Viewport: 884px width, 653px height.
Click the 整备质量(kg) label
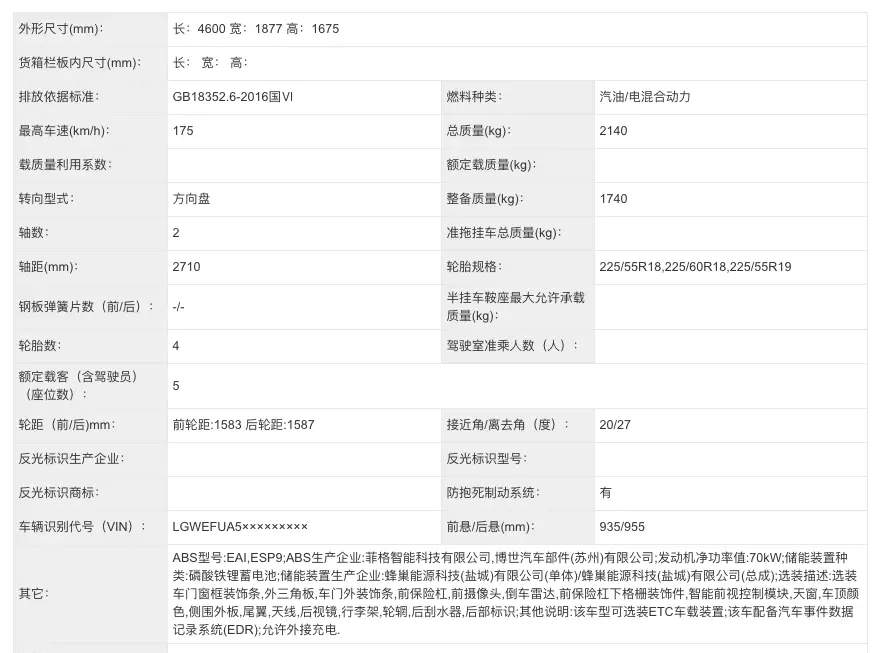tap(485, 198)
